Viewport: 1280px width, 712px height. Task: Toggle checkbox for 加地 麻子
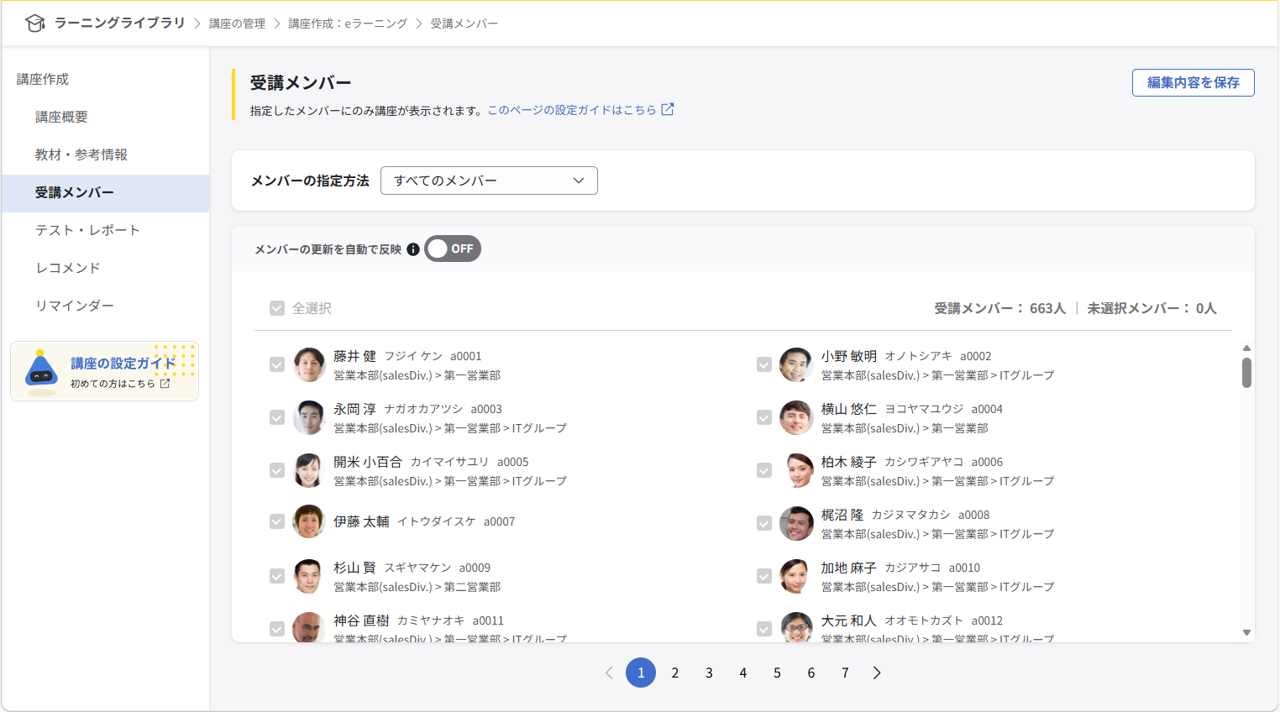764,577
